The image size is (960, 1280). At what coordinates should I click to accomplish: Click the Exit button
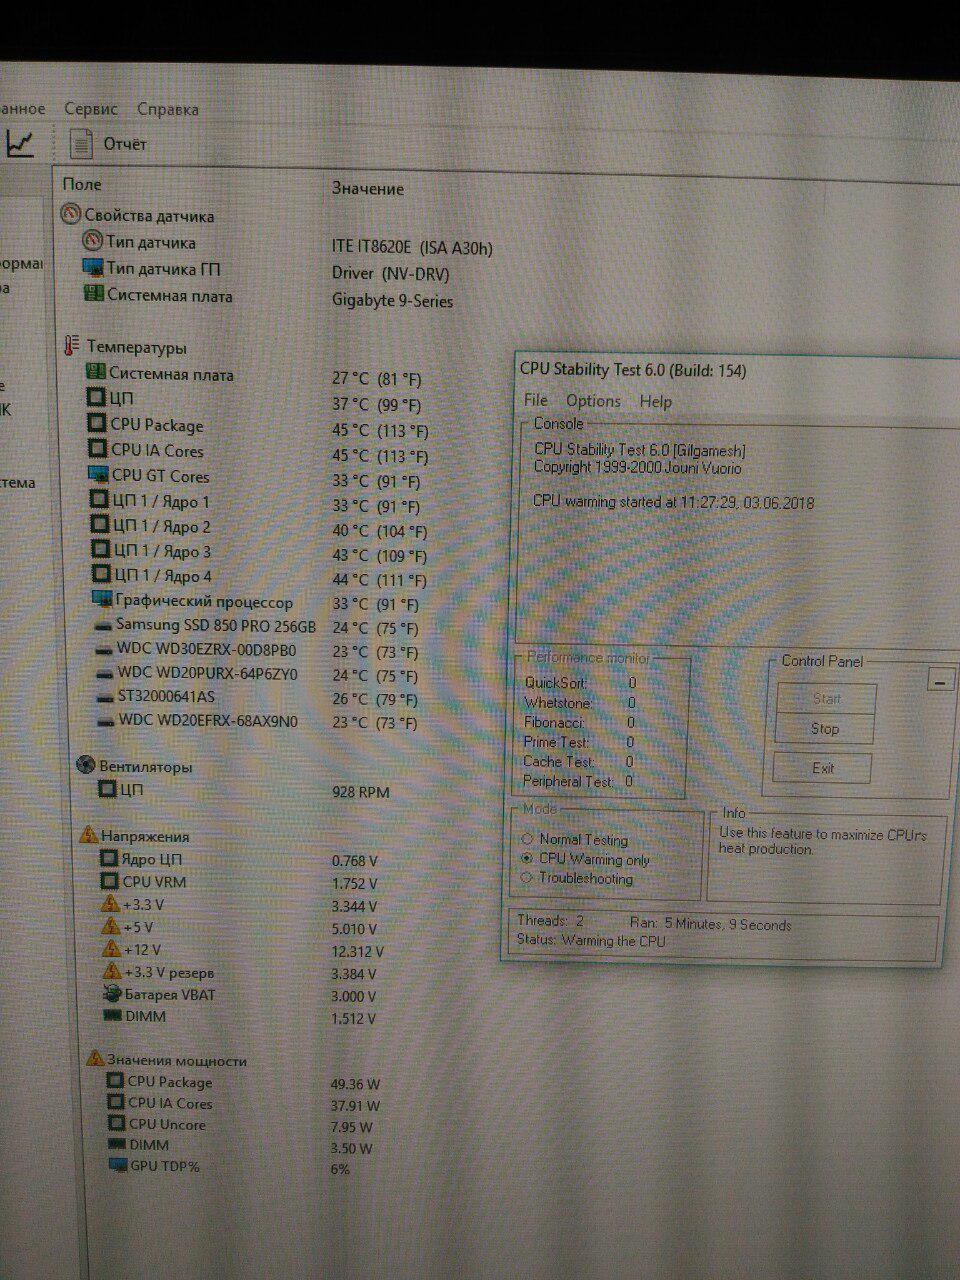click(822, 768)
